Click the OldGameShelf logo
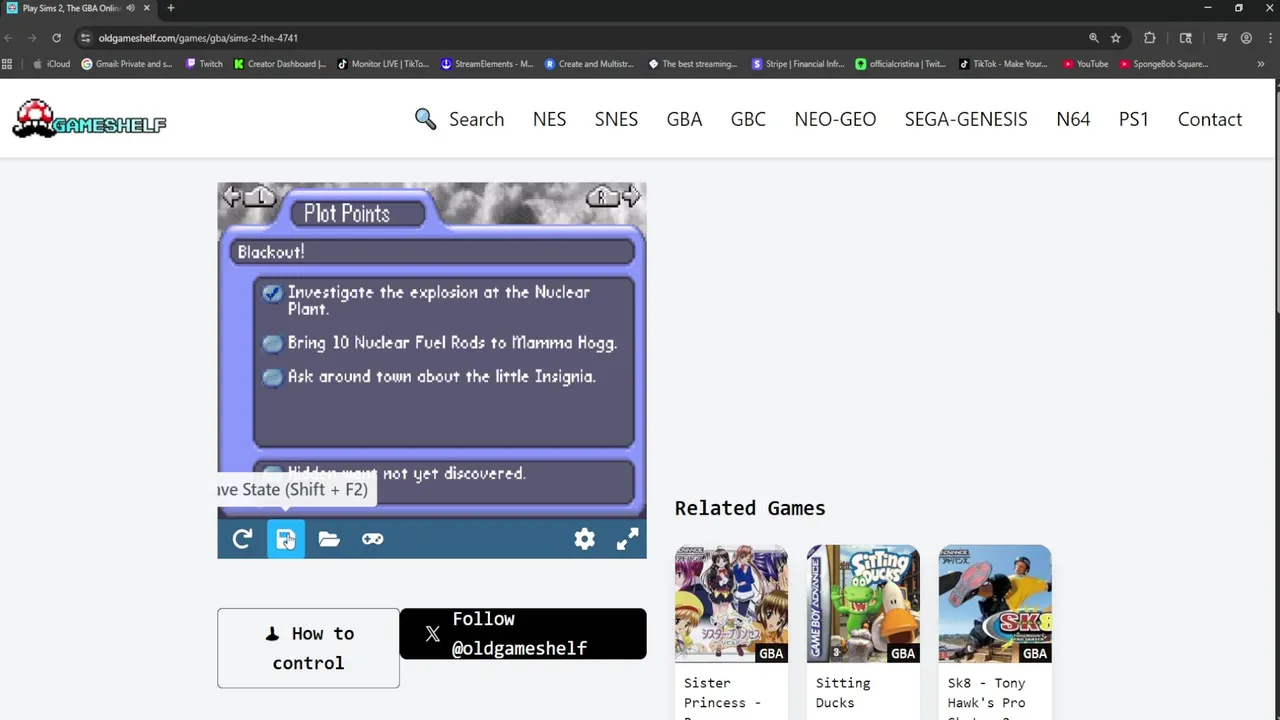The image size is (1280, 720). [x=89, y=119]
